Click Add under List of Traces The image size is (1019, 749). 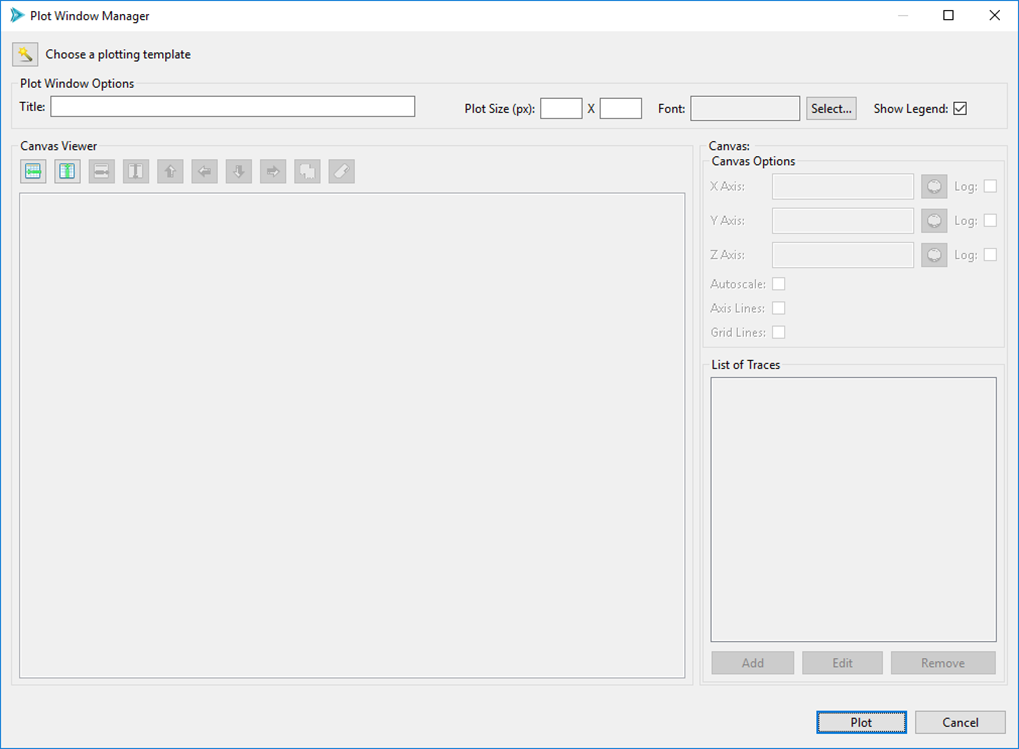[x=752, y=662]
